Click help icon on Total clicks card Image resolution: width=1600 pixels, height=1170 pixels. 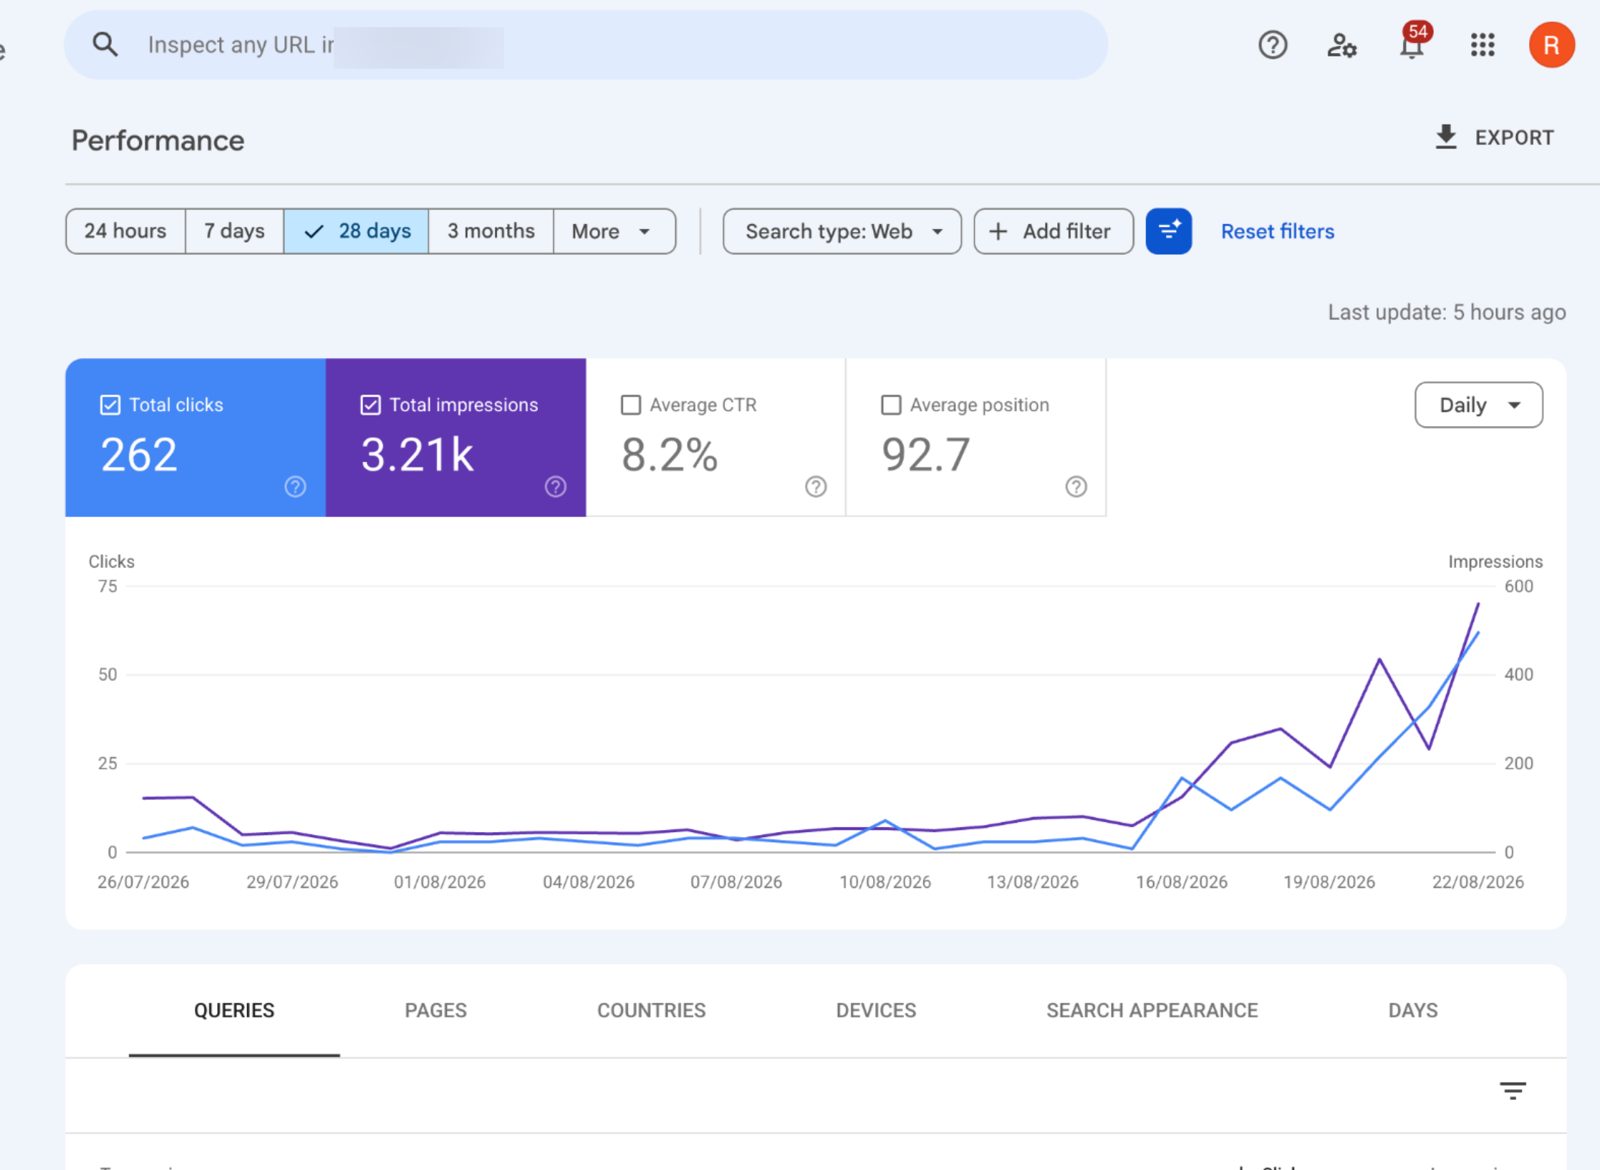coord(295,487)
